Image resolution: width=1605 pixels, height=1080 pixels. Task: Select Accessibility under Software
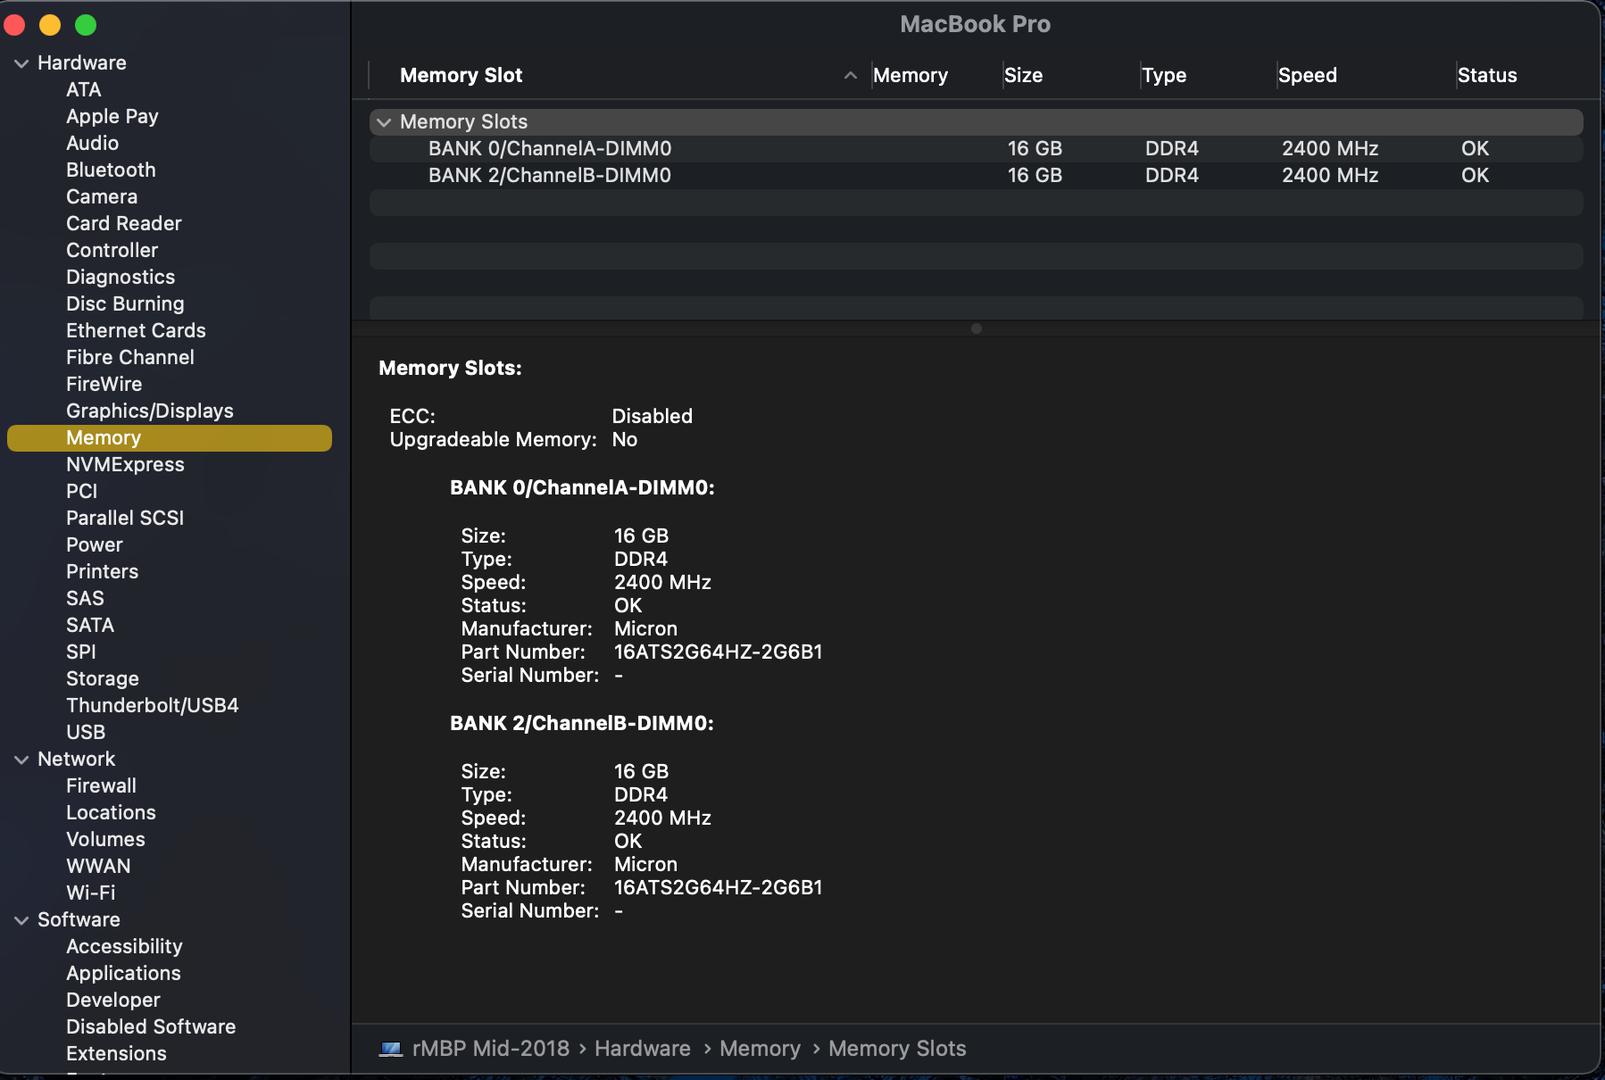pyautogui.click(x=124, y=947)
